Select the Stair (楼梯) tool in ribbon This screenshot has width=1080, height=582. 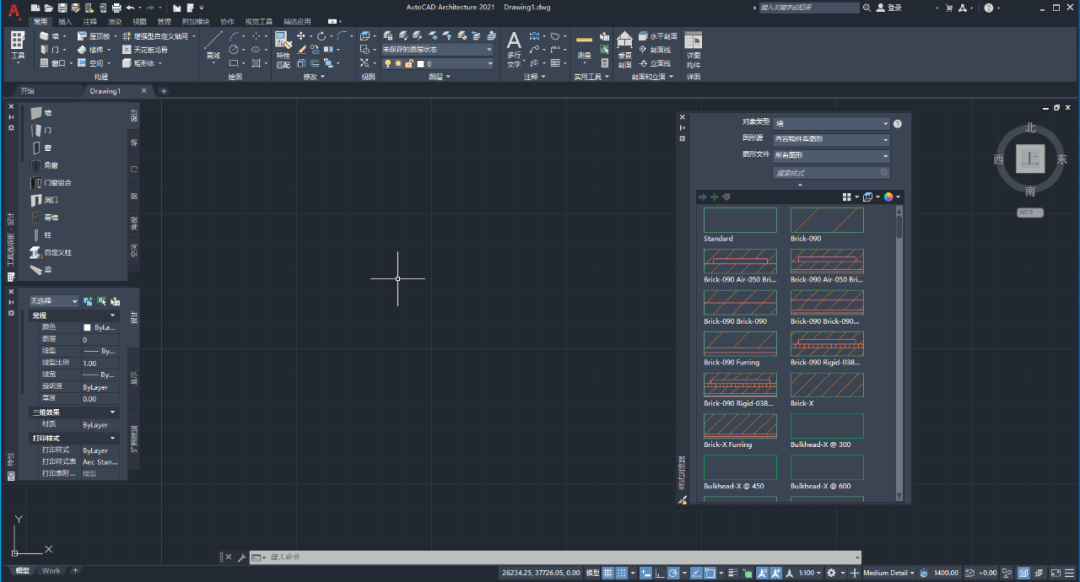pos(92,50)
